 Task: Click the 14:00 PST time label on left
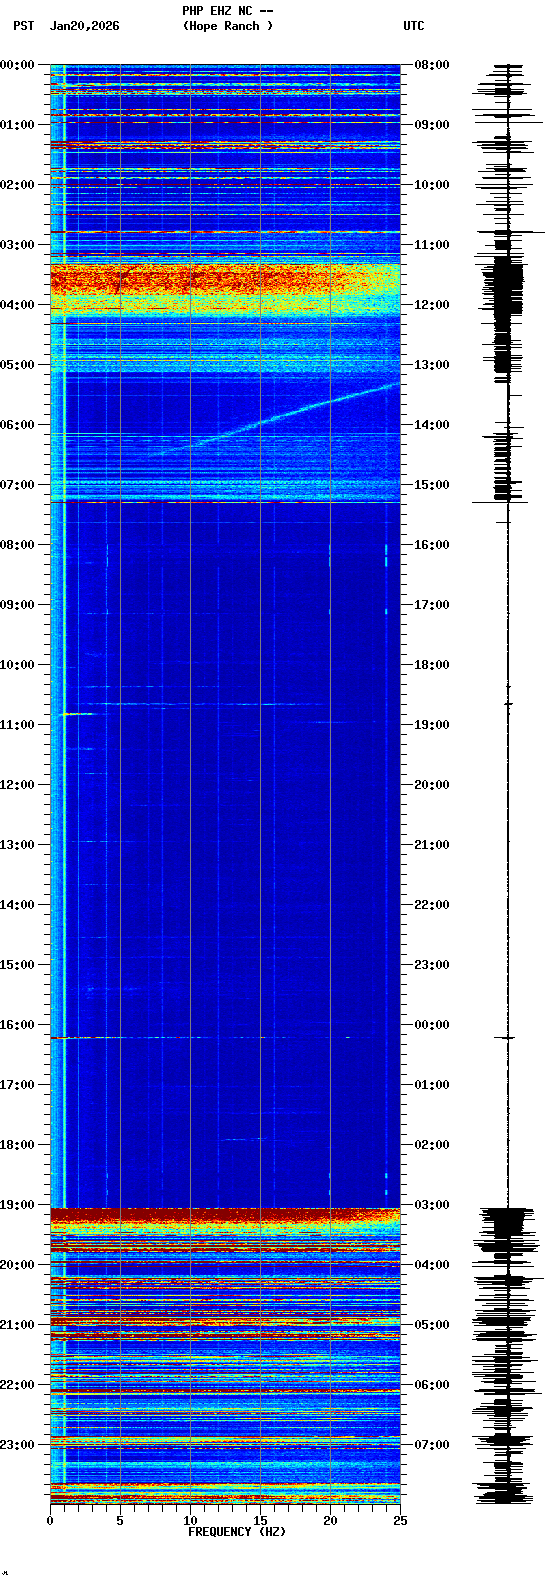point(17,905)
